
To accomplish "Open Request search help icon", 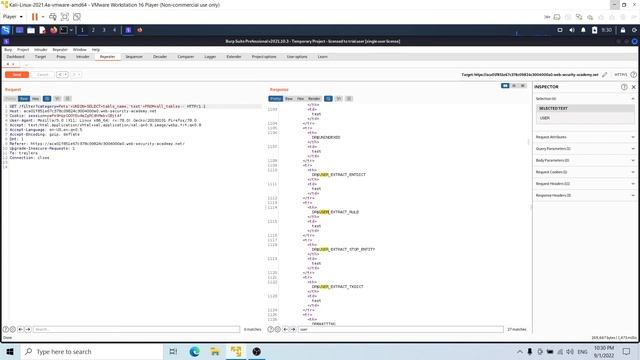I will point(6,329).
